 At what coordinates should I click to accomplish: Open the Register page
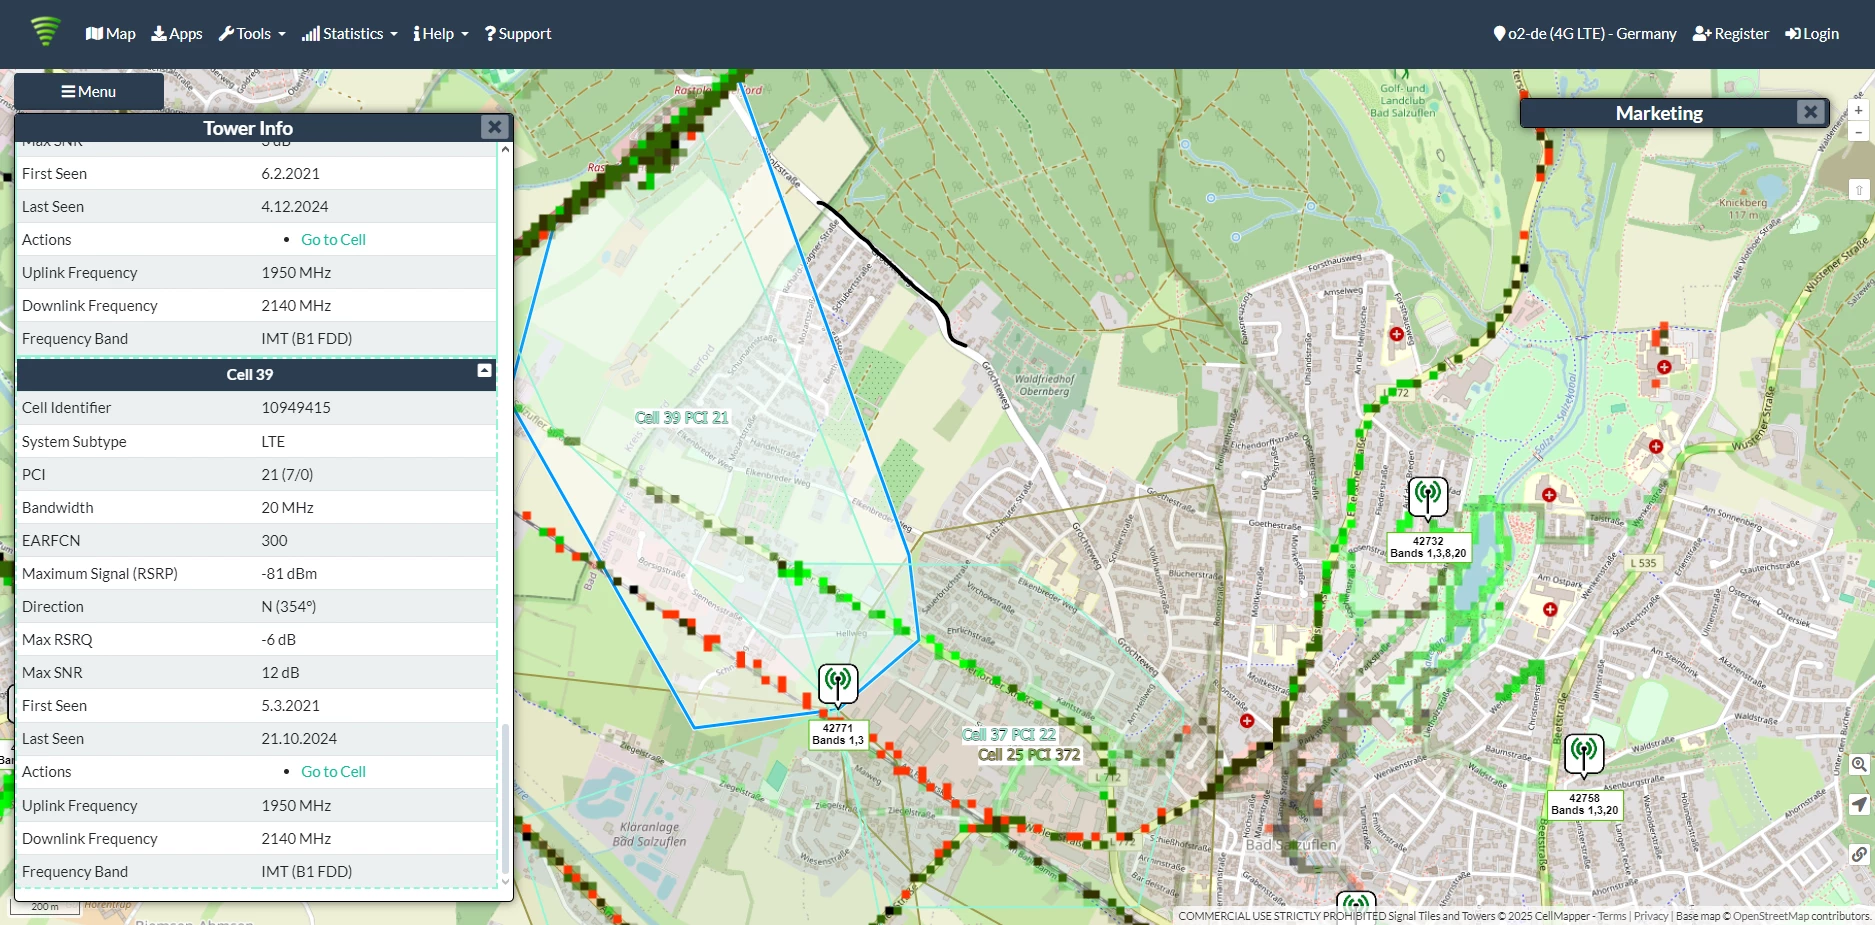pyautogui.click(x=1731, y=34)
